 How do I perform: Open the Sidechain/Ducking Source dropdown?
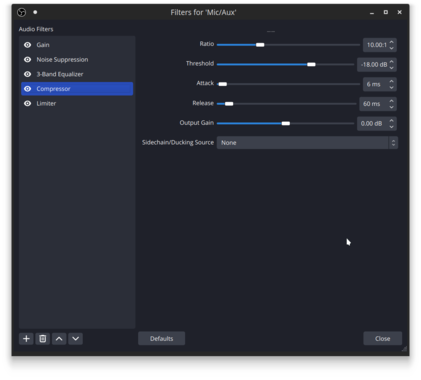(307, 143)
